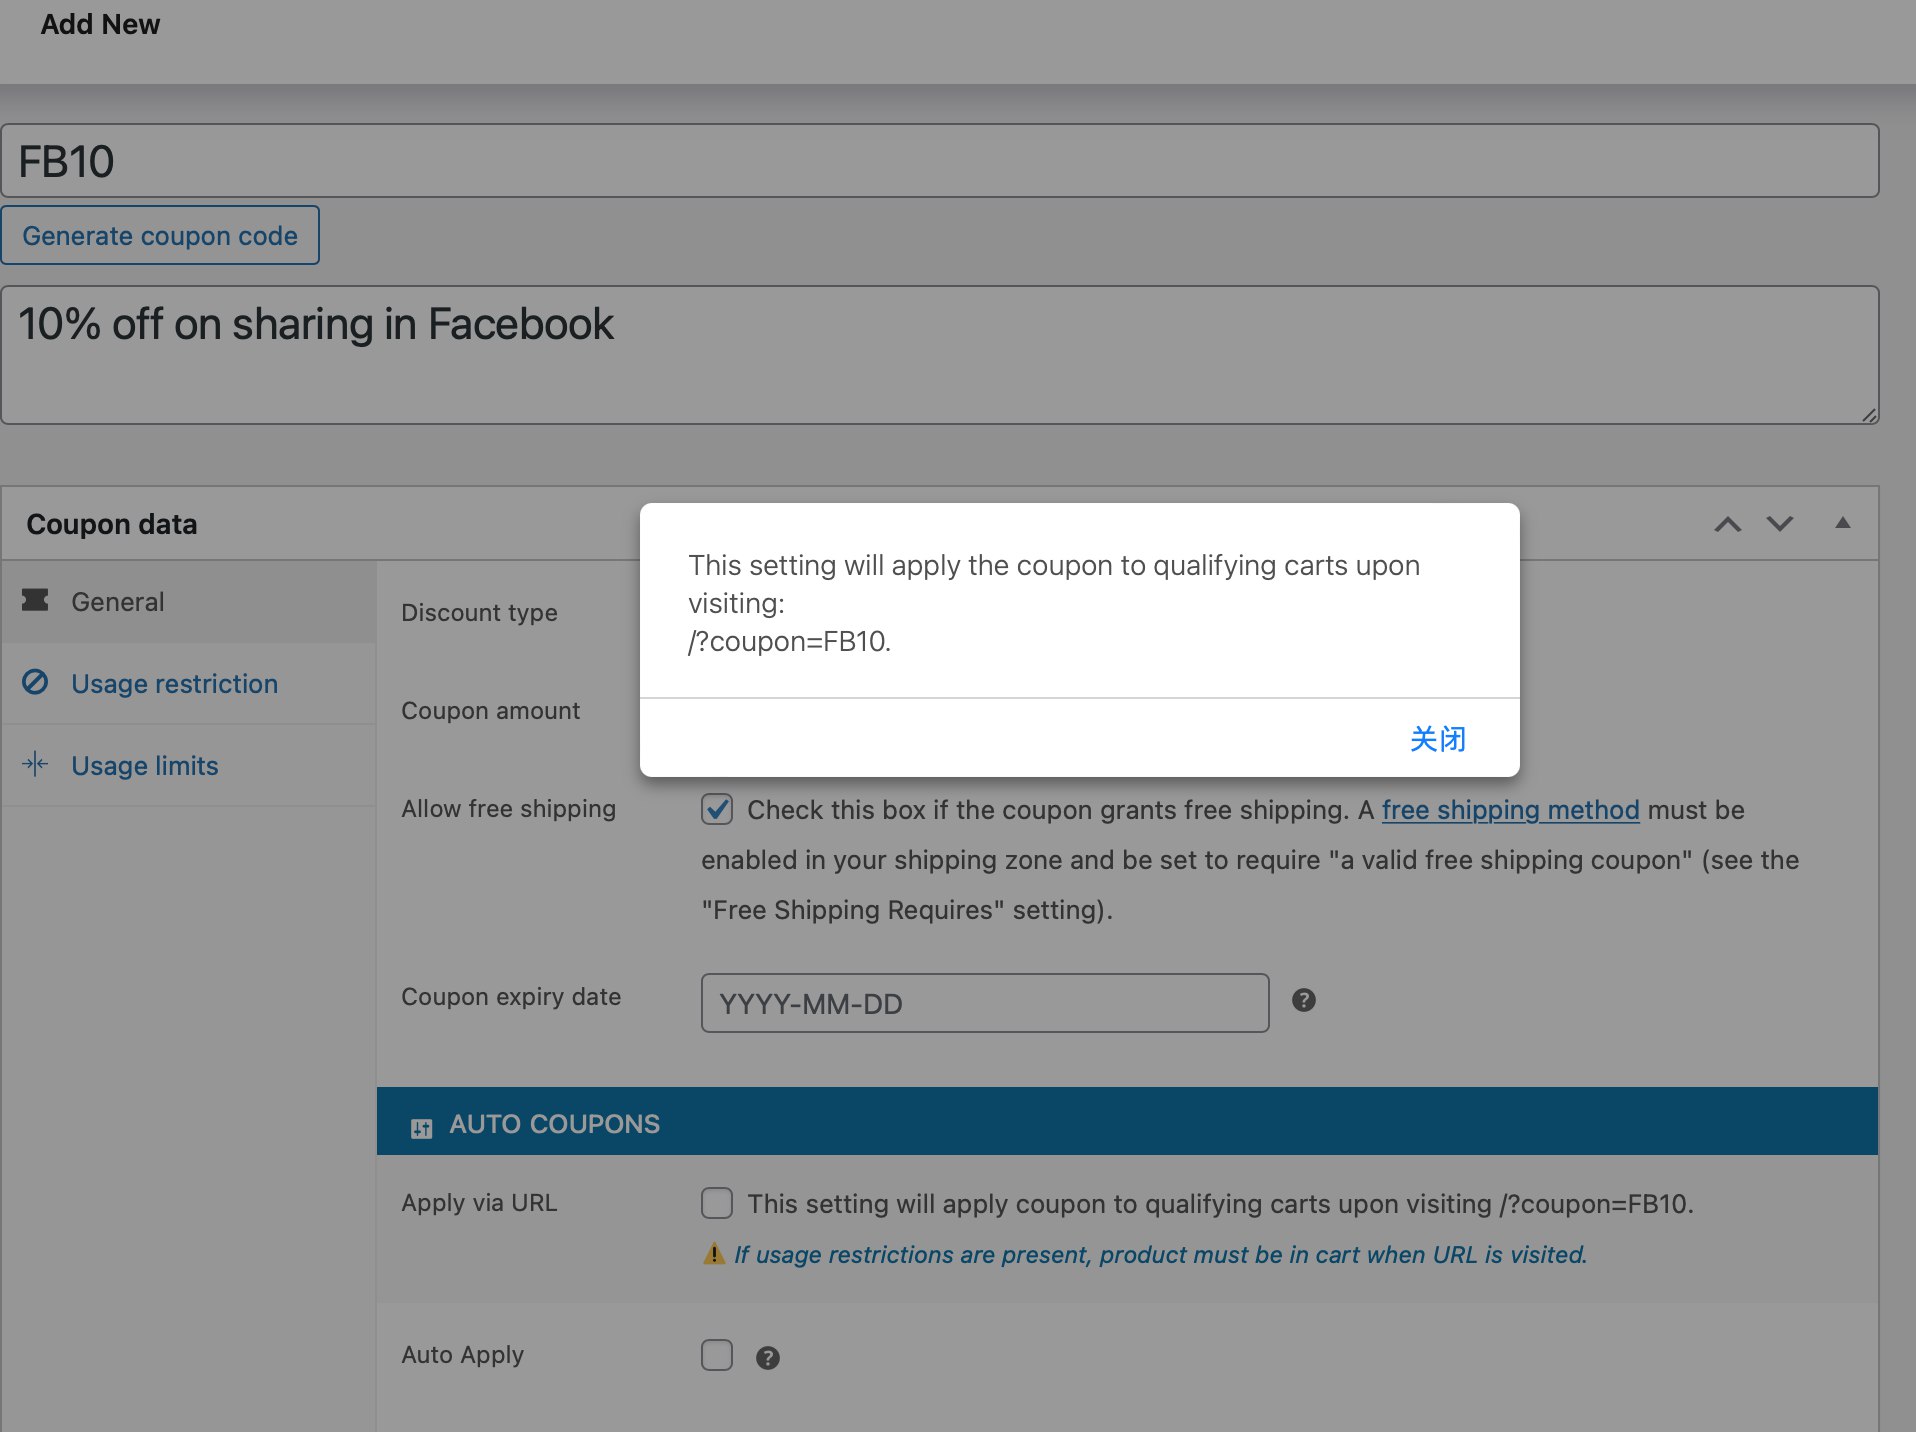Open the free shipping method link
Image resolution: width=1916 pixels, height=1432 pixels.
coord(1510,810)
